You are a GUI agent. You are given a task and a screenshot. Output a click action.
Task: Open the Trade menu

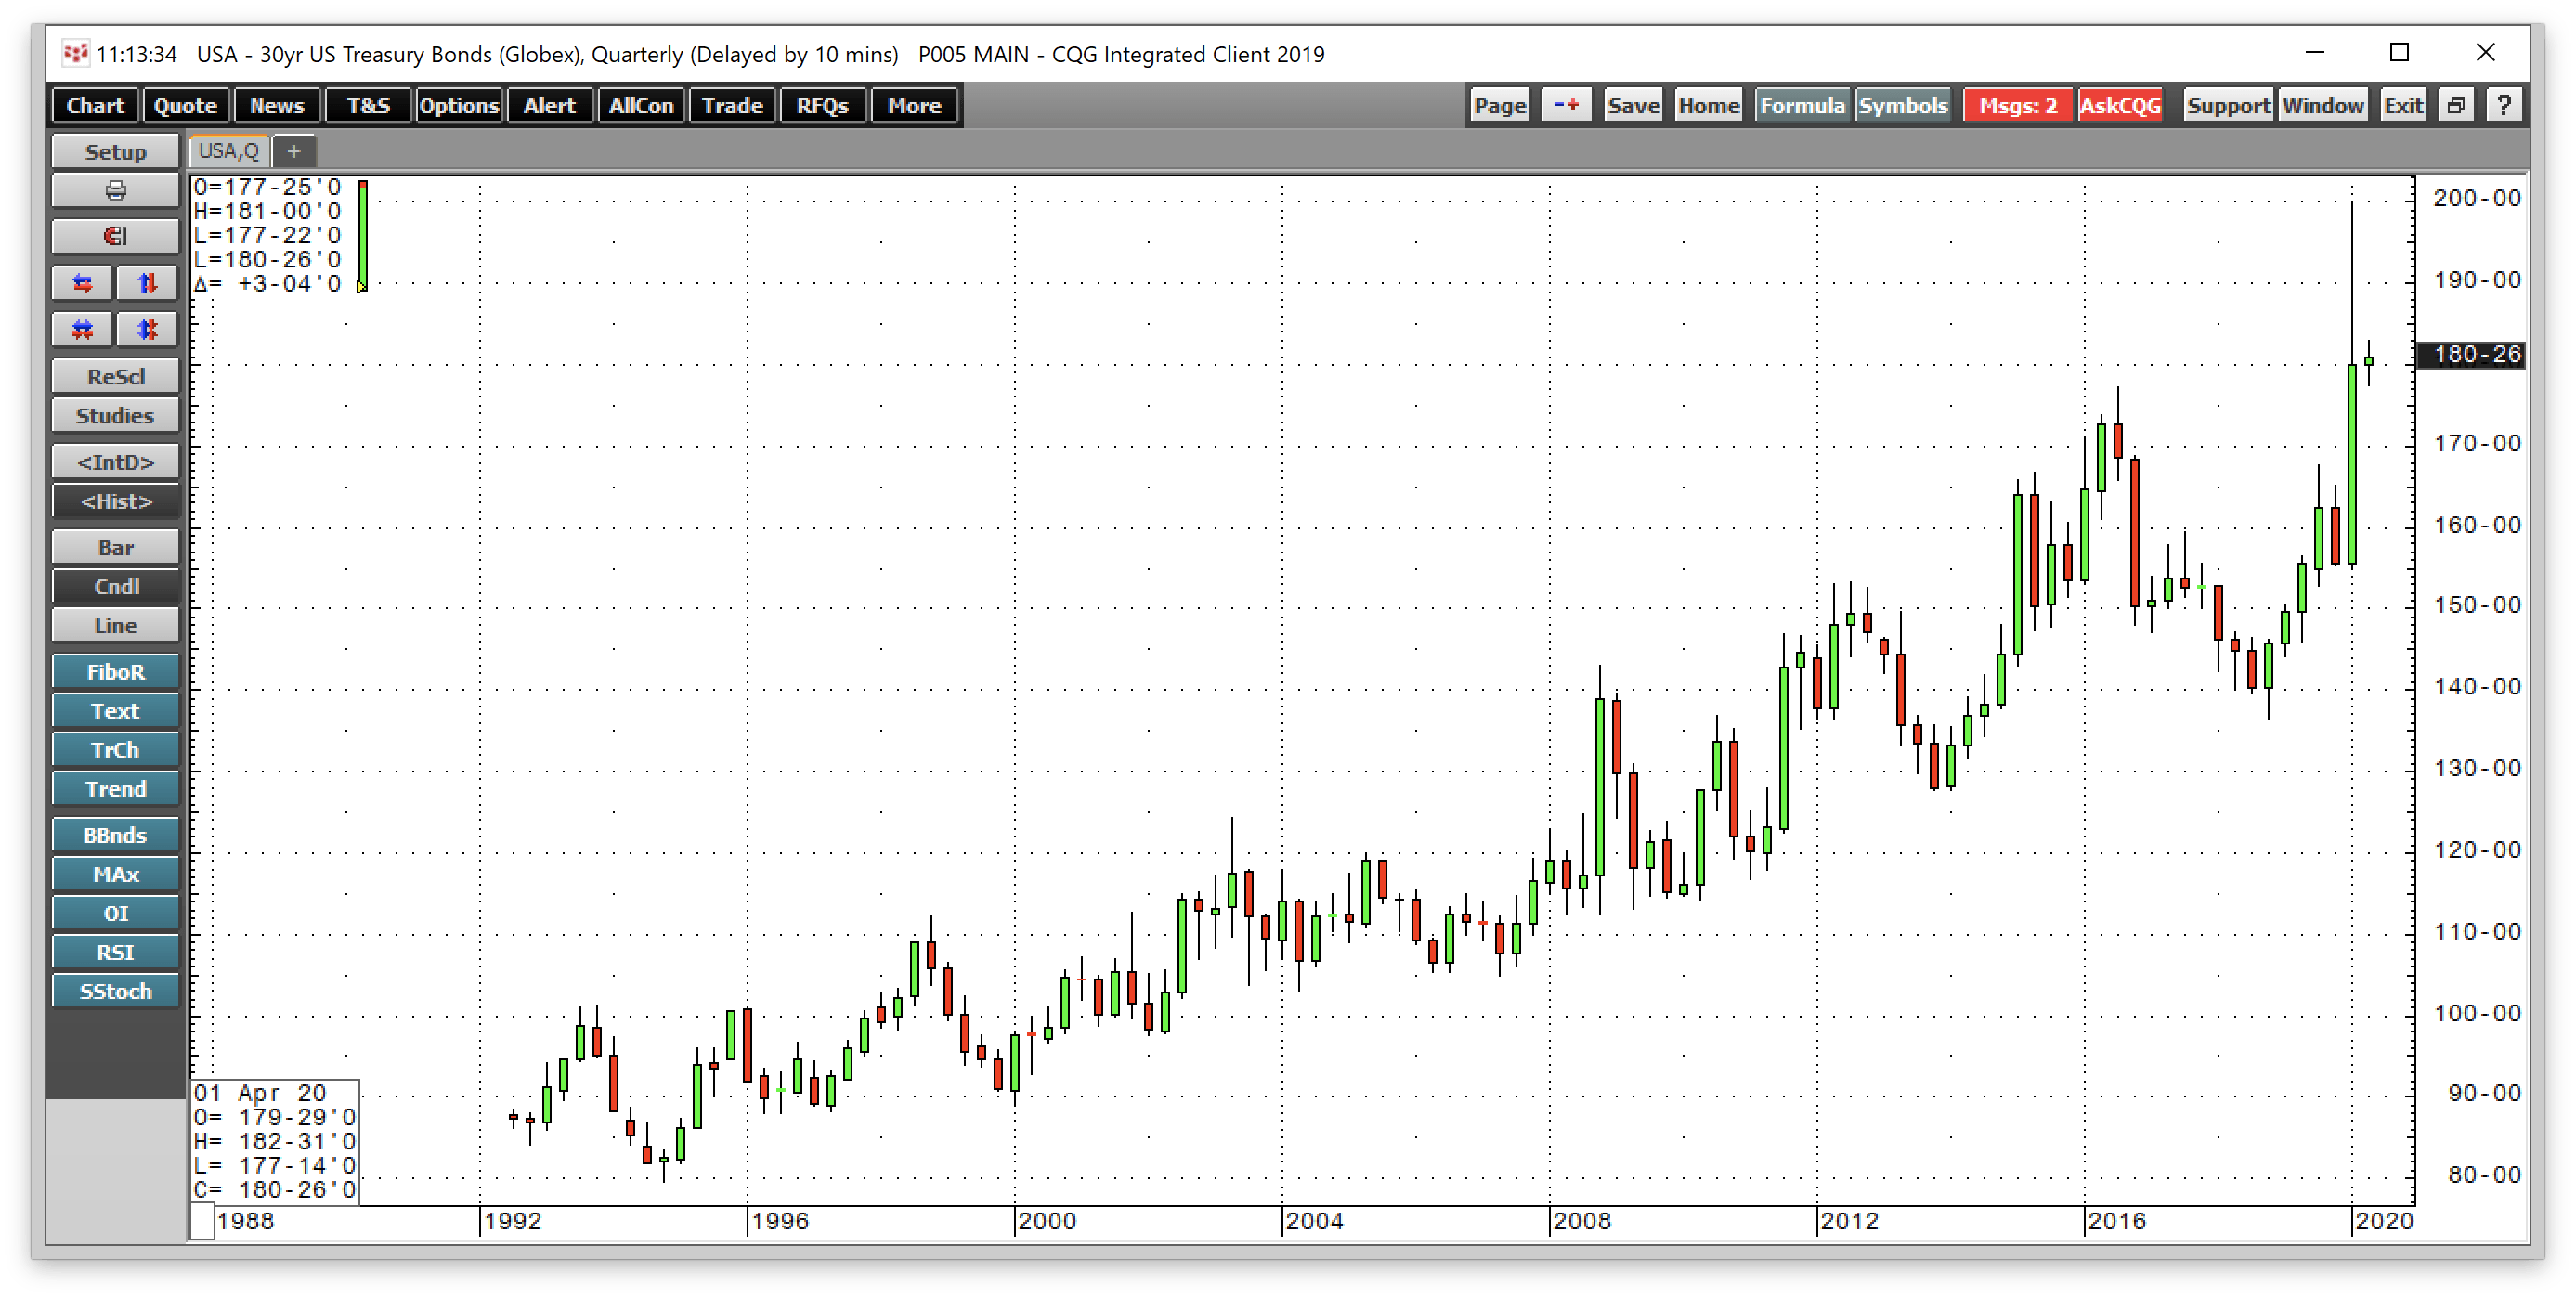[x=732, y=105]
